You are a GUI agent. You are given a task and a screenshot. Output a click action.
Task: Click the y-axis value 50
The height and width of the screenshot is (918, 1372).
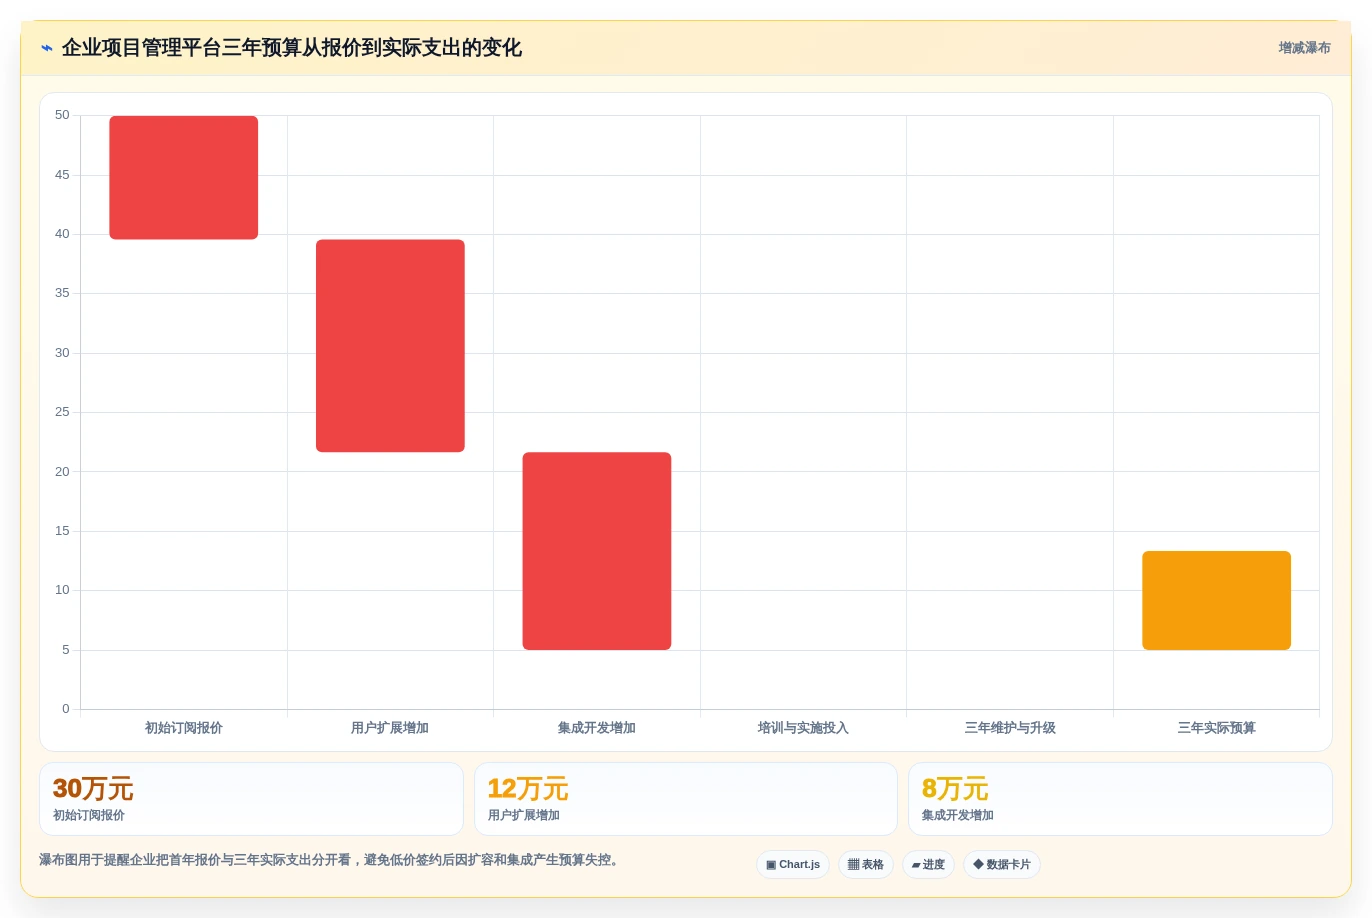[62, 115]
